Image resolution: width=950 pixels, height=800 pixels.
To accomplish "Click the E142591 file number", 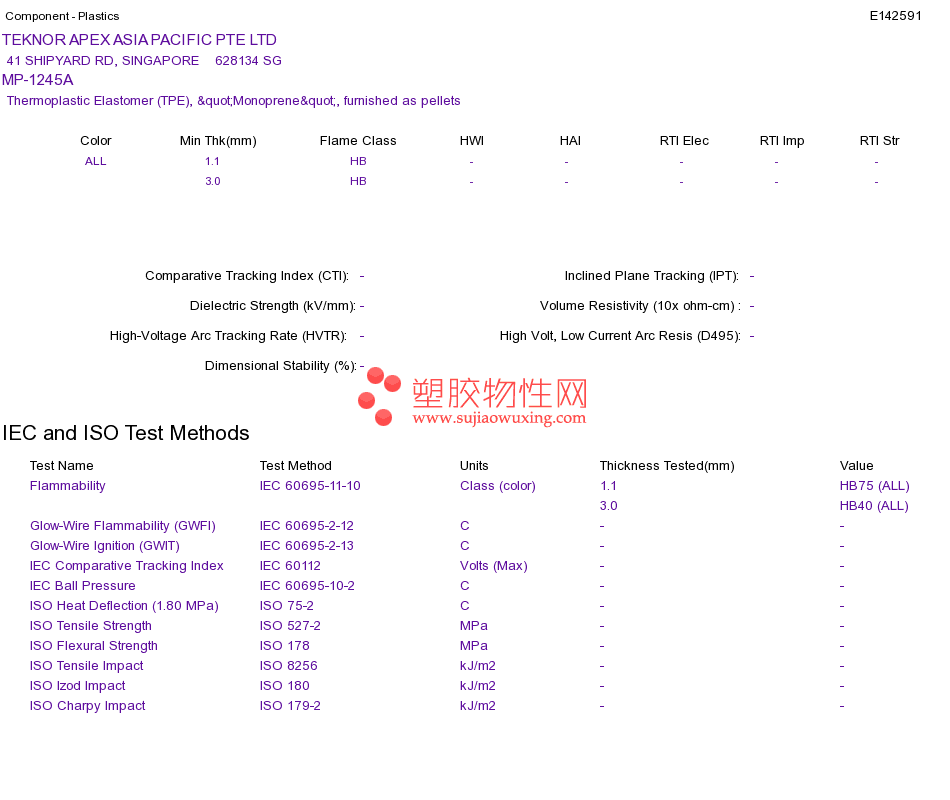I will (895, 16).
